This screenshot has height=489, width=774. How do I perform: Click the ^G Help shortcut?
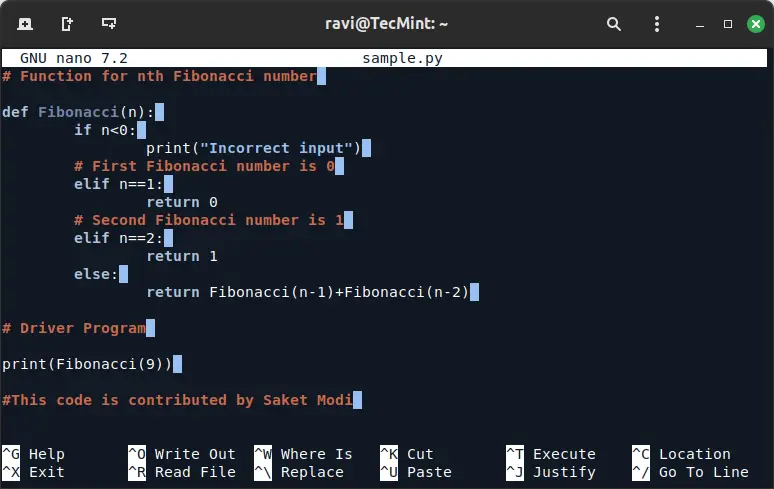click(x=33, y=454)
